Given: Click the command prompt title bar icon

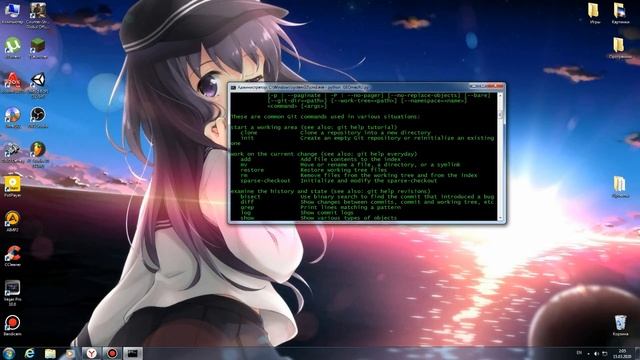Looking at the screenshot, I should click(233, 87).
